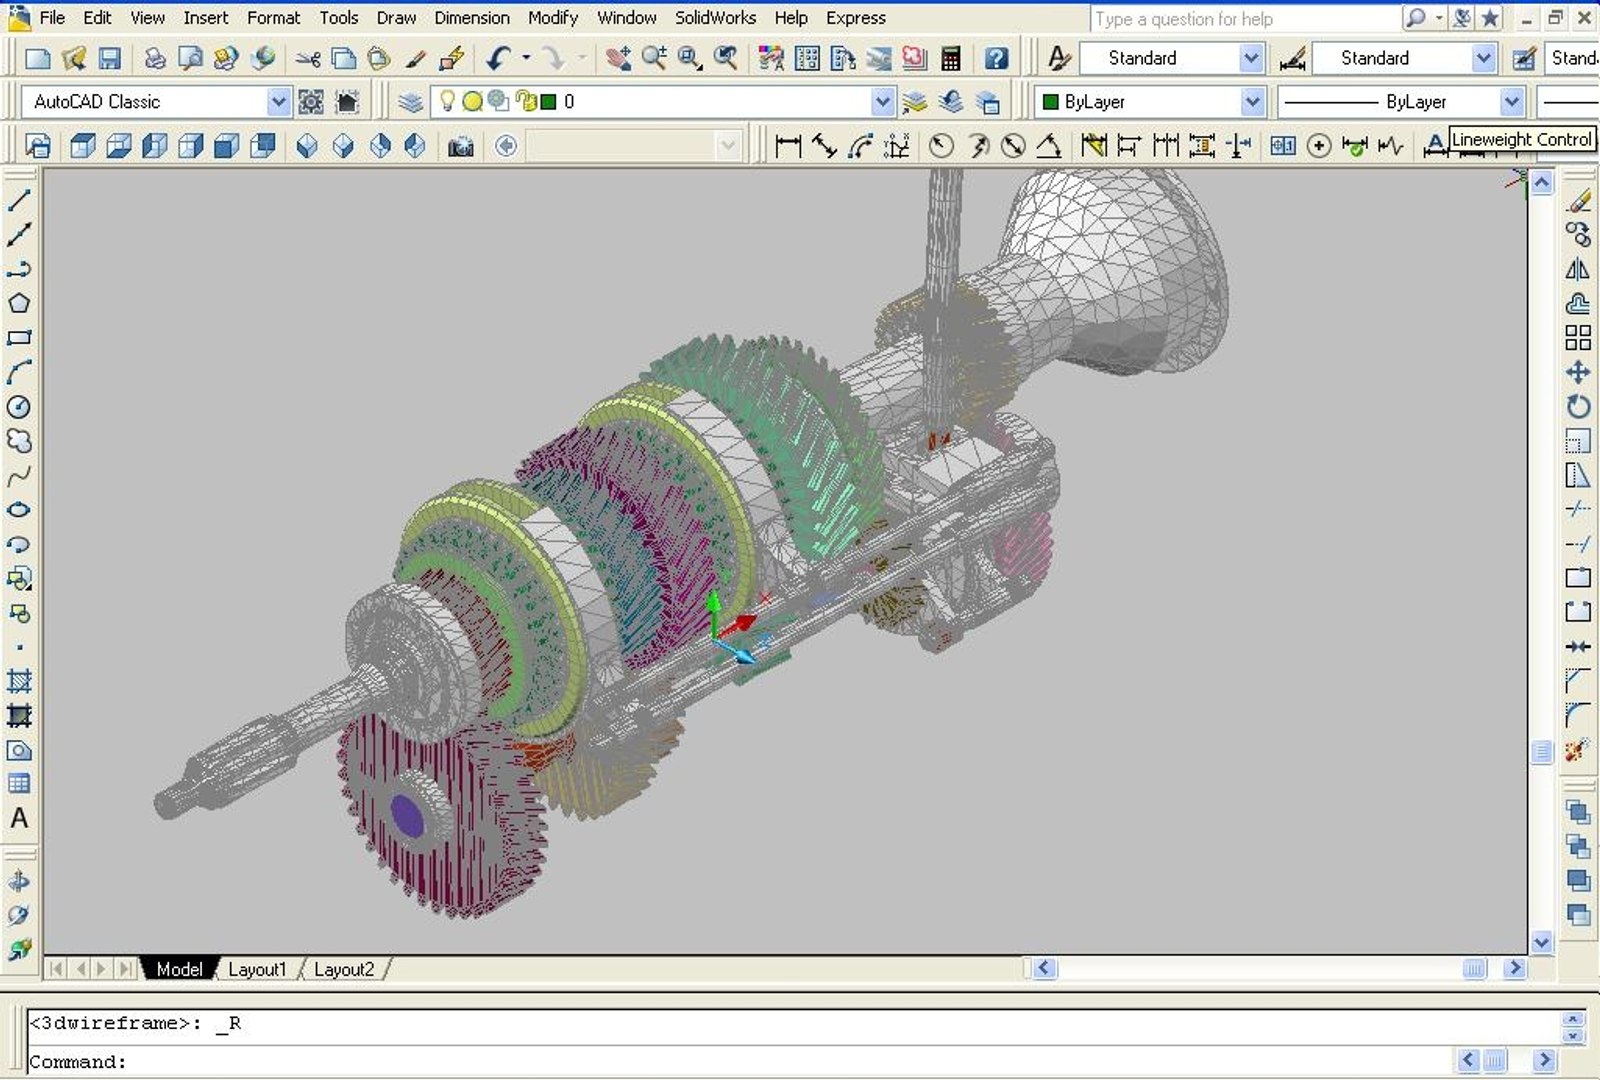Click the Cut scissors icon
Image resolution: width=1600 pixels, height=1080 pixels.
[308, 59]
